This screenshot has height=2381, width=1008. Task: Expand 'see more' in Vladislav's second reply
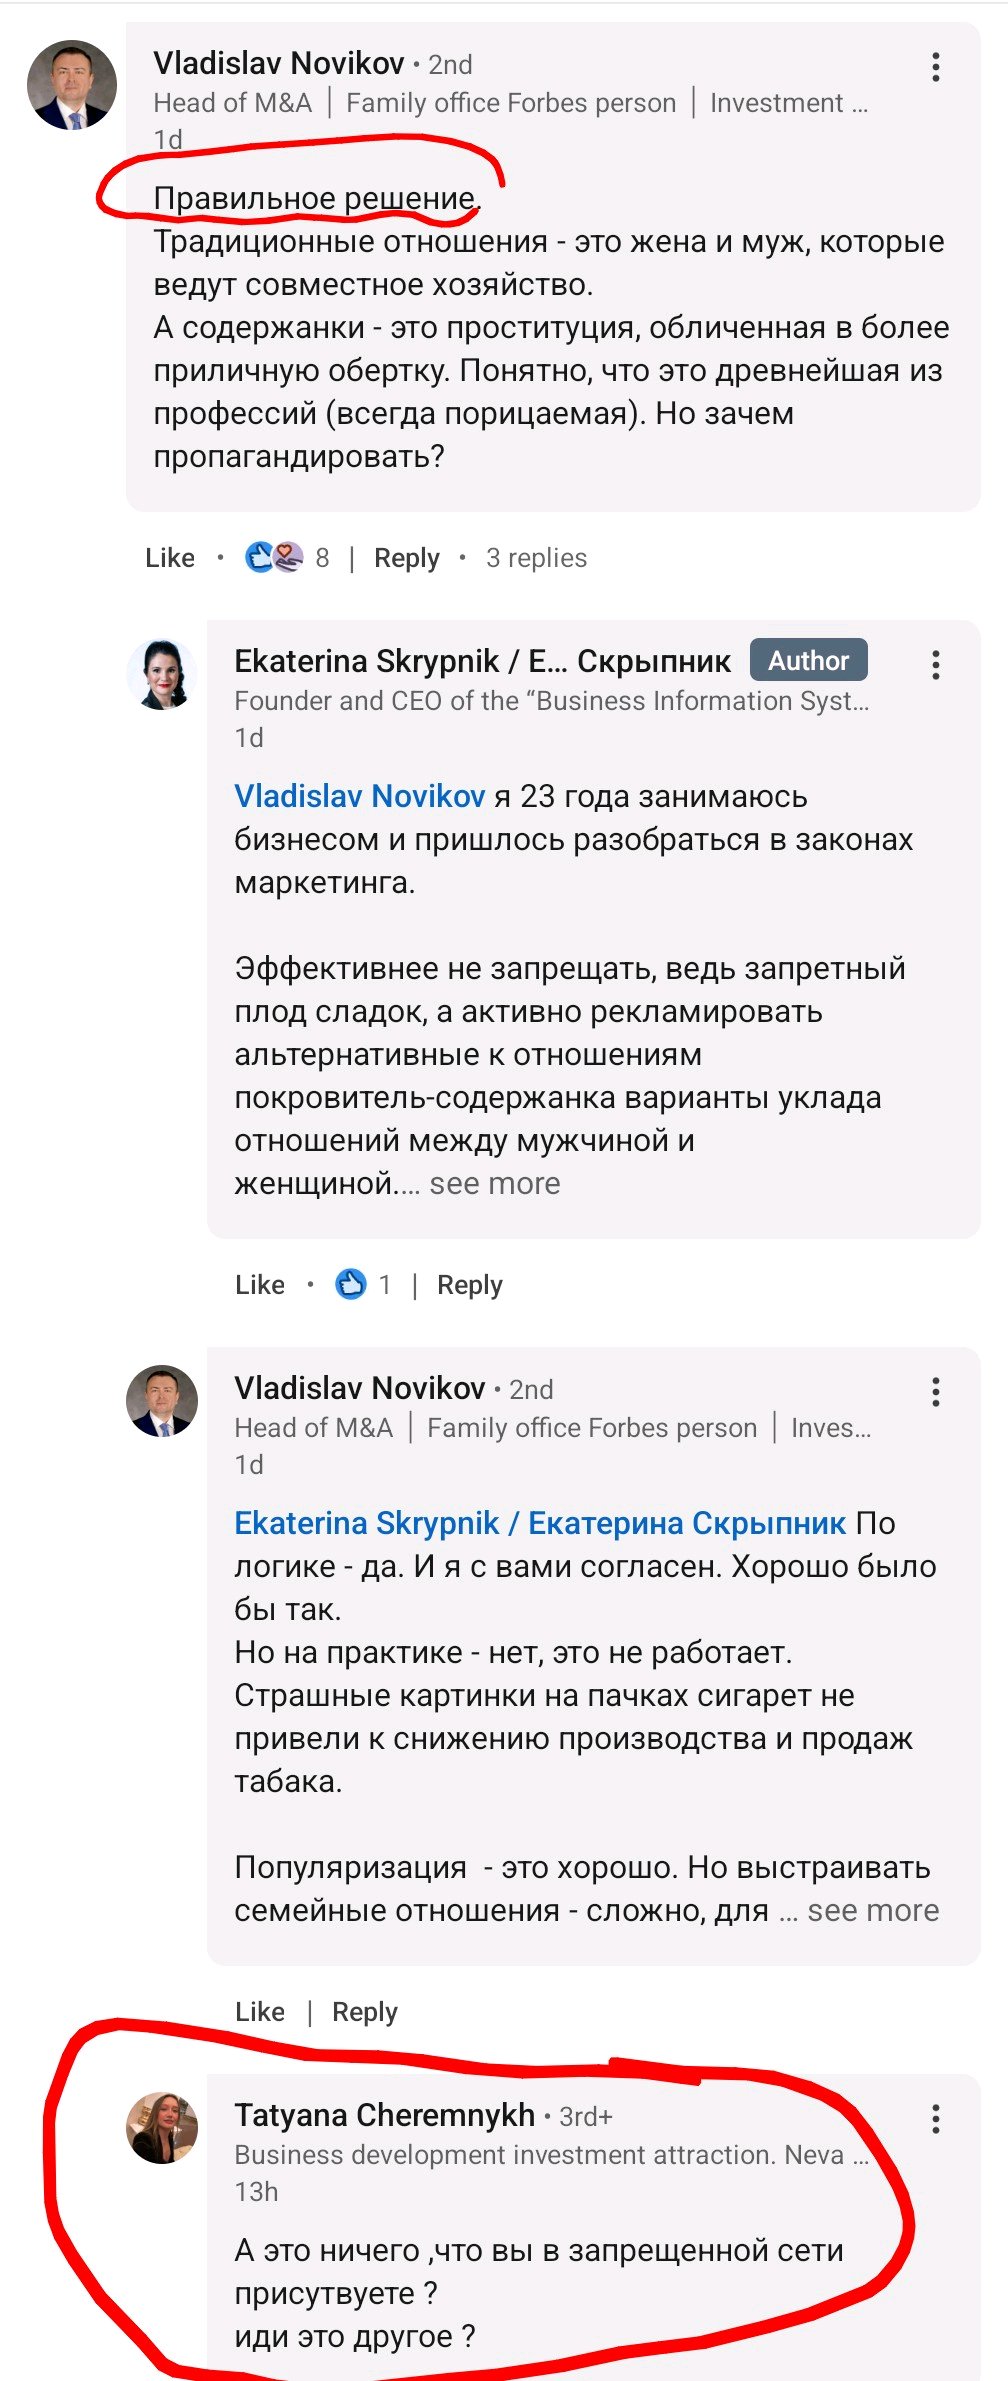pyautogui.click(x=872, y=1911)
